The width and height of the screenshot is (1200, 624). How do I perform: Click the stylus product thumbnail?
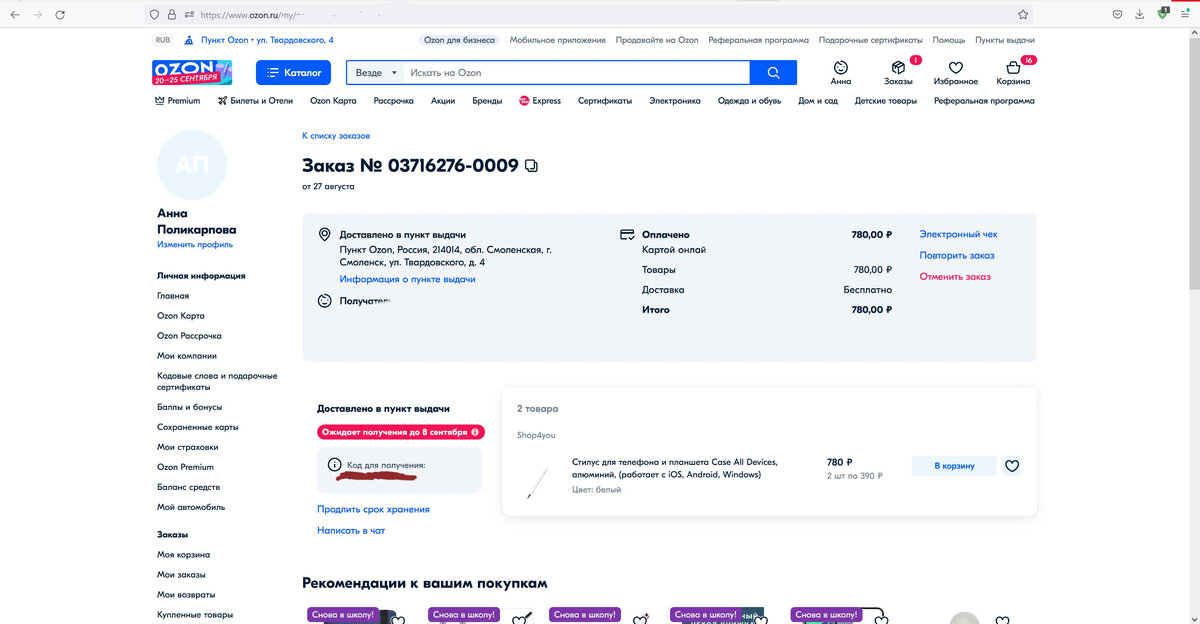(x=537, y=483)
